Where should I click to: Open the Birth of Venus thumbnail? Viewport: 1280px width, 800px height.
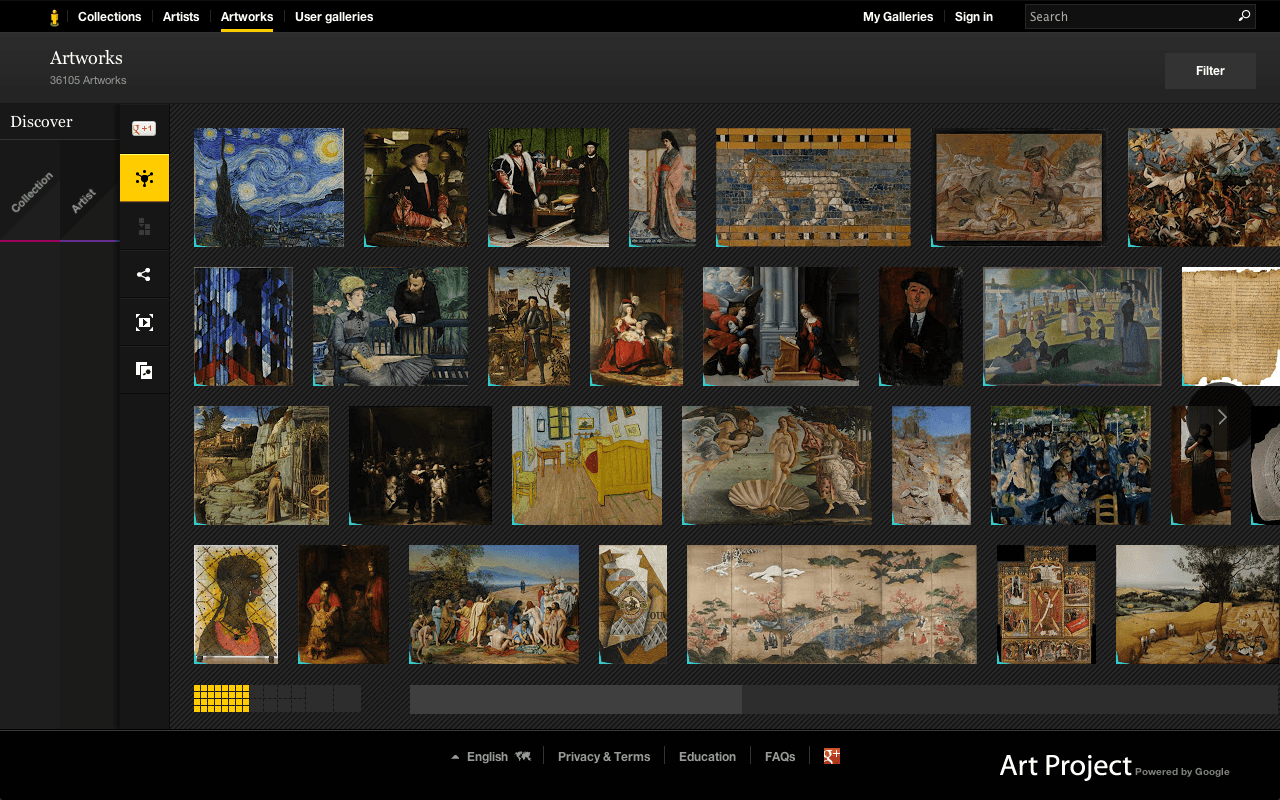point(777,465)
